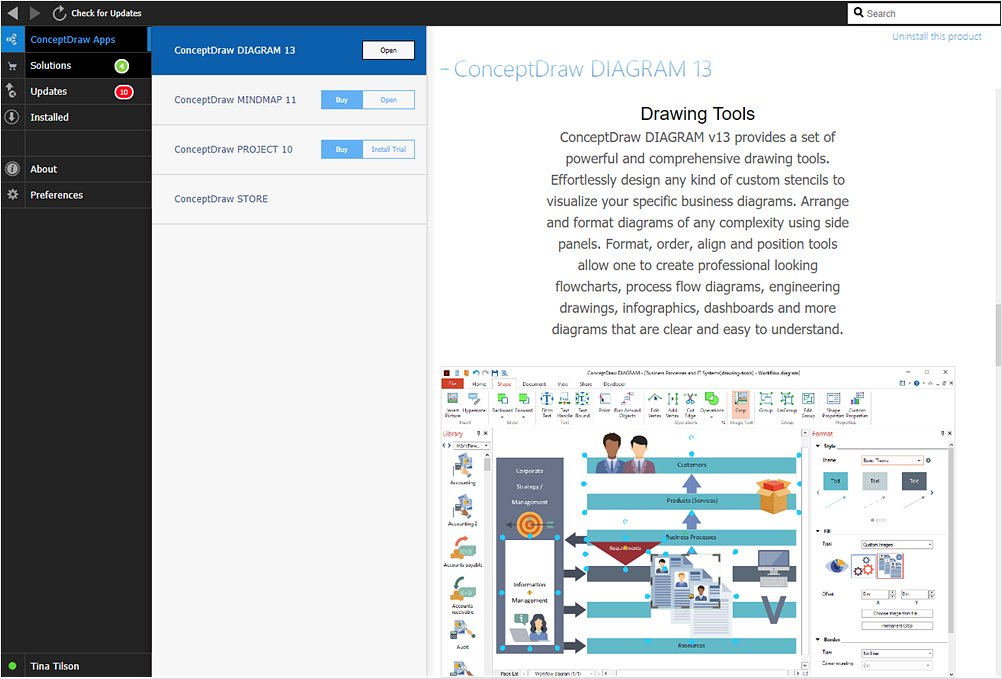Image resolution: width=1002 pixels, height=679 pixels.
Task: Click the circular refresh icon for updates
Action: pos(59,13)
